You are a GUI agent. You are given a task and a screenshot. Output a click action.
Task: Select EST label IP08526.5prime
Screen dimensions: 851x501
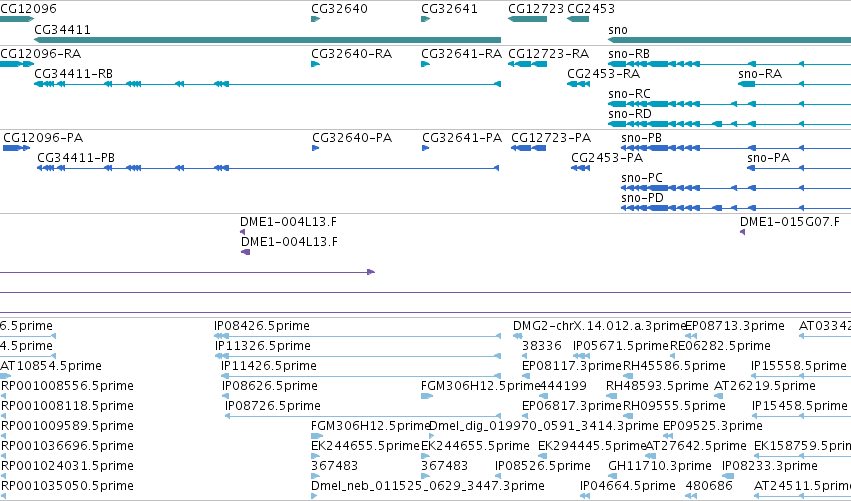543,466
